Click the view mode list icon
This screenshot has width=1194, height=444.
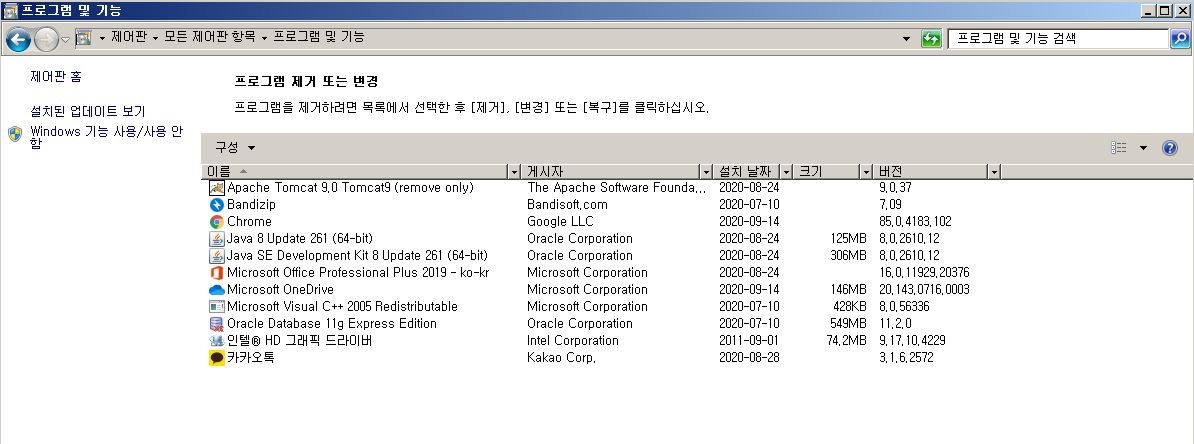point(1118,148)
